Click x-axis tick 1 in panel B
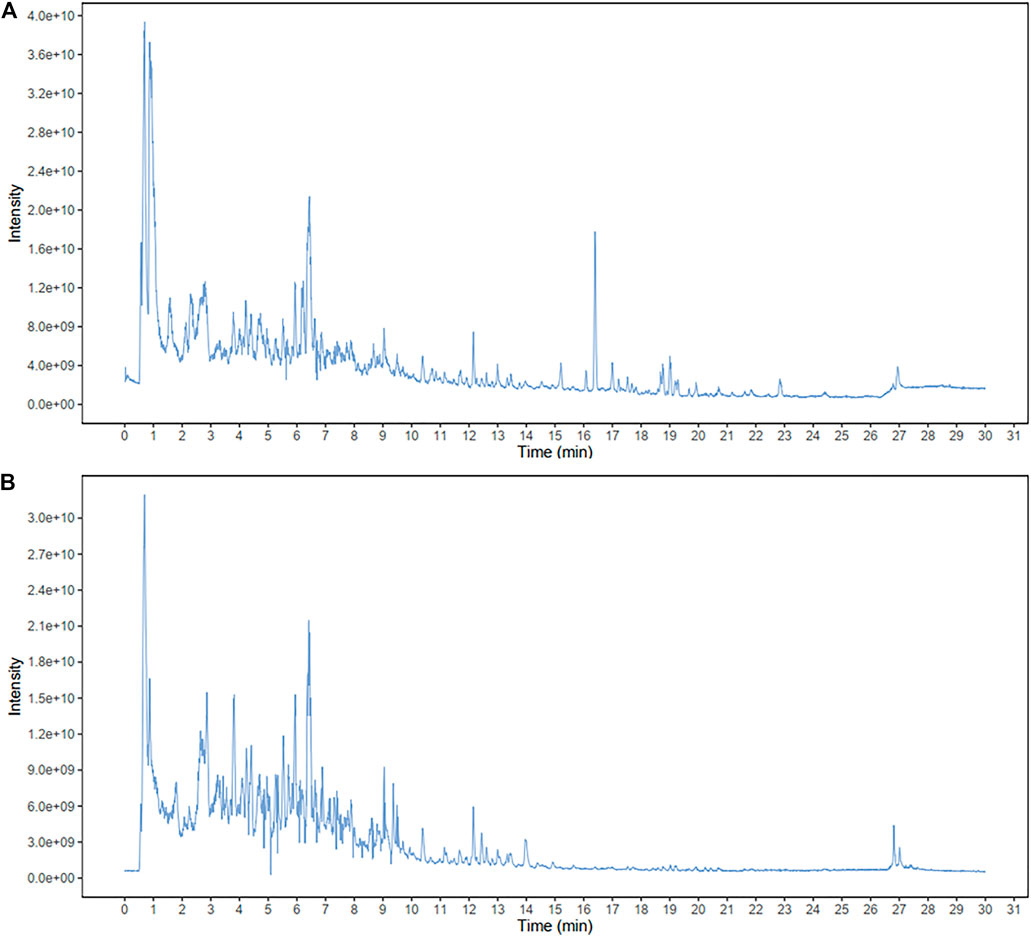This screenshot has width=1031, height=936. pyautogui.click(x=153, y=910)
